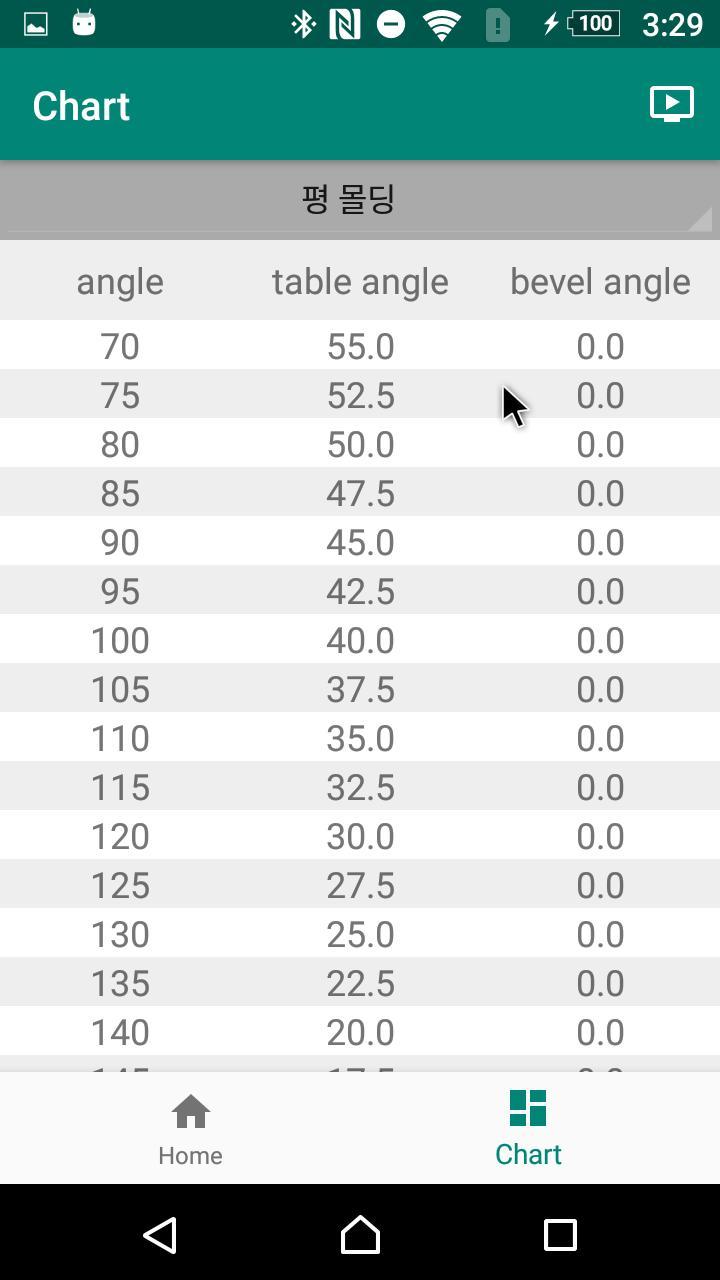This screenshot has width=720, height=1280.
Task: Select the Chart tab
Action: [528, 1129]
